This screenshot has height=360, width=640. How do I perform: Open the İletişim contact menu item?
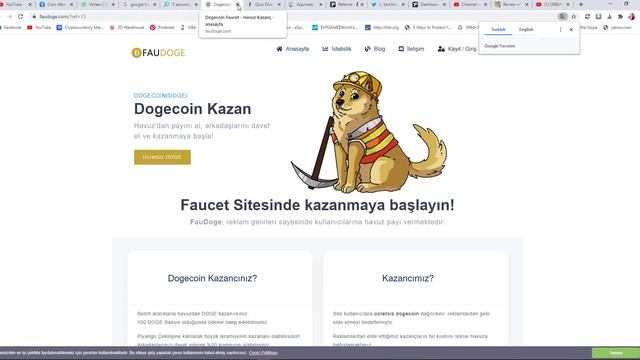(411, 49)
